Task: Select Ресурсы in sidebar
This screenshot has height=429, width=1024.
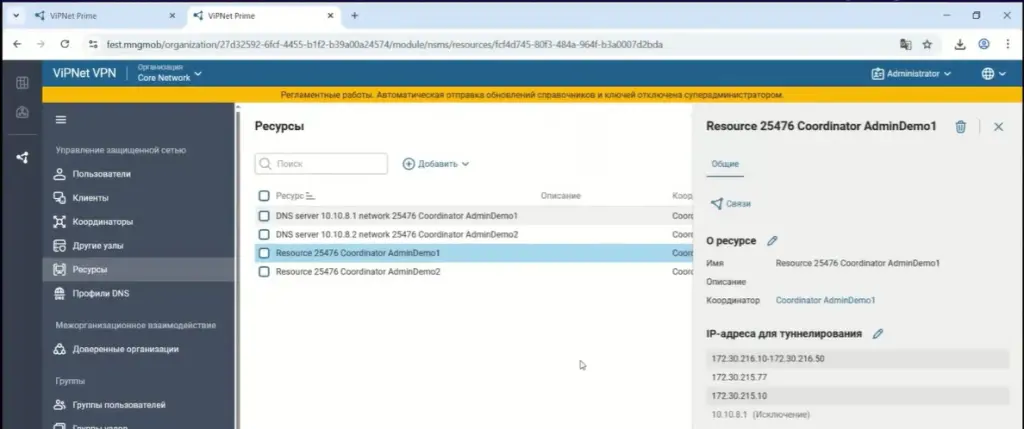Action: pyautogui.click(x=138, y=269)
